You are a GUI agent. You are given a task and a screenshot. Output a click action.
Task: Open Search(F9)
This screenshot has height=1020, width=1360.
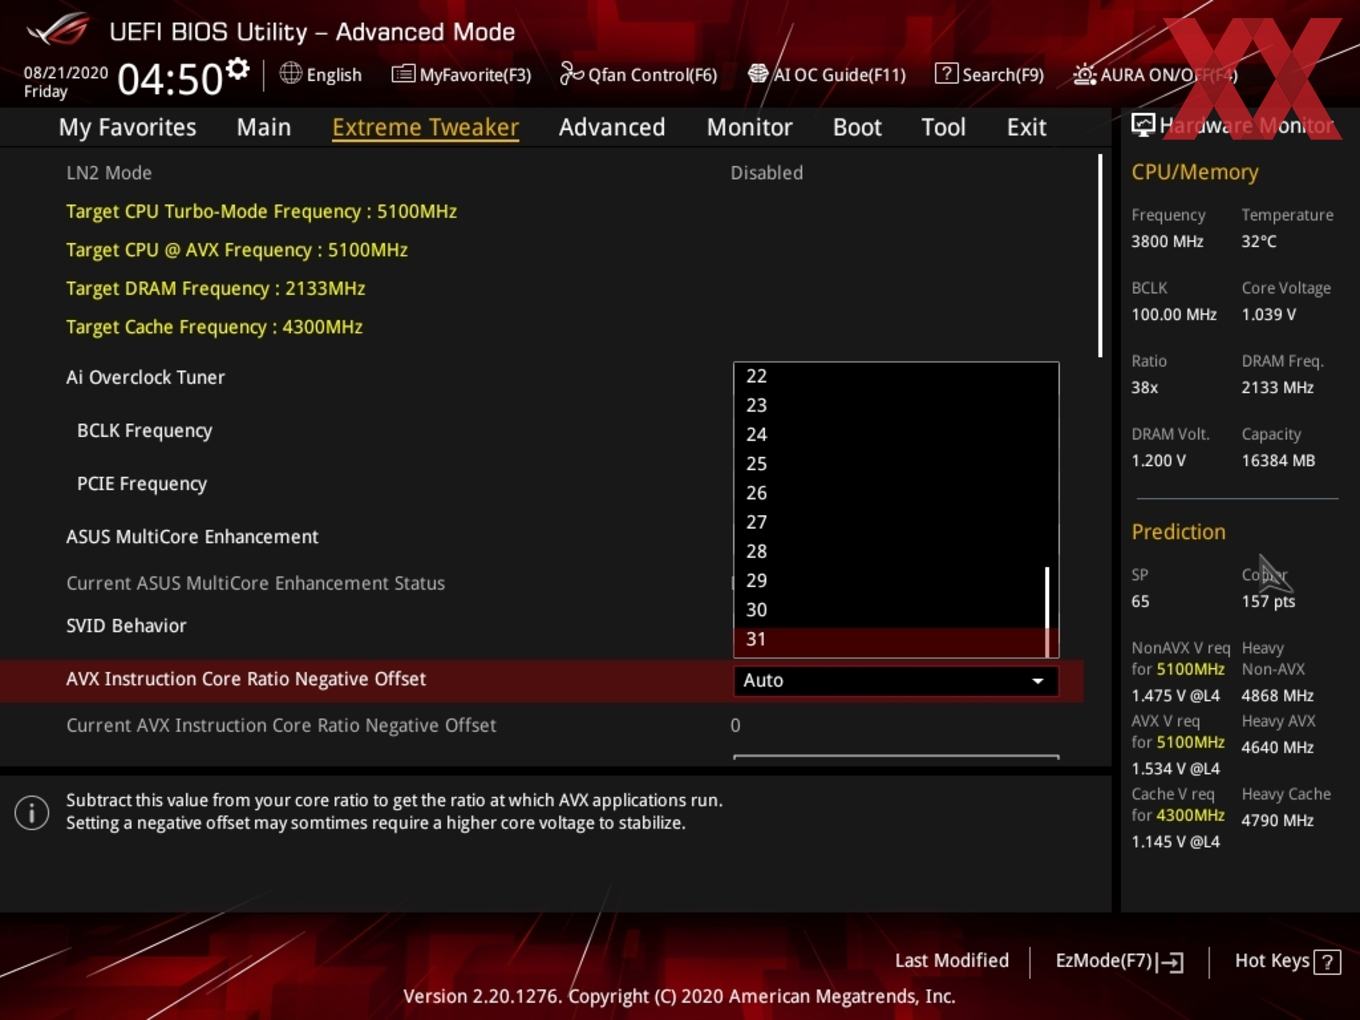tap(990, 74)
